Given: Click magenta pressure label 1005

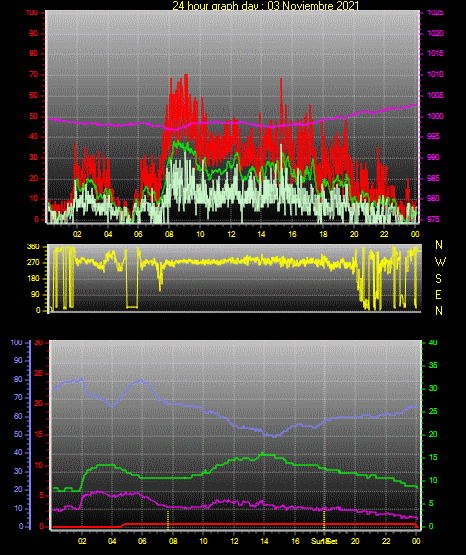Looking at the screenshot, I should (x=435, y=95).
